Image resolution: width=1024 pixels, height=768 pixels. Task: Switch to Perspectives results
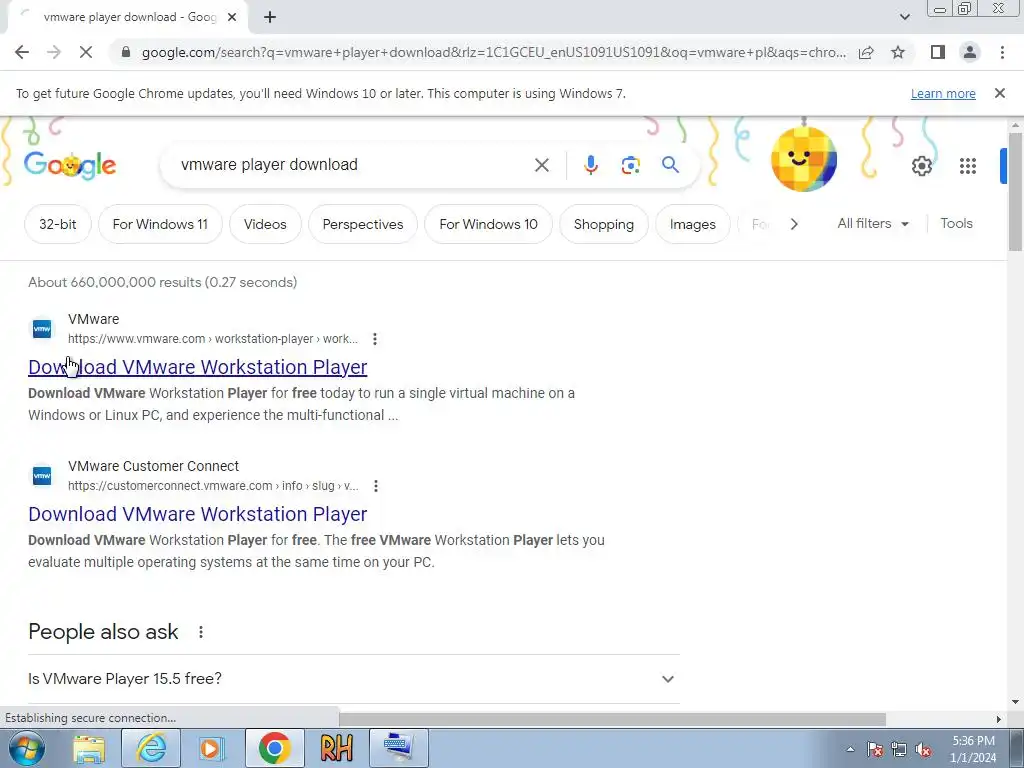click(x=363, y=224)
